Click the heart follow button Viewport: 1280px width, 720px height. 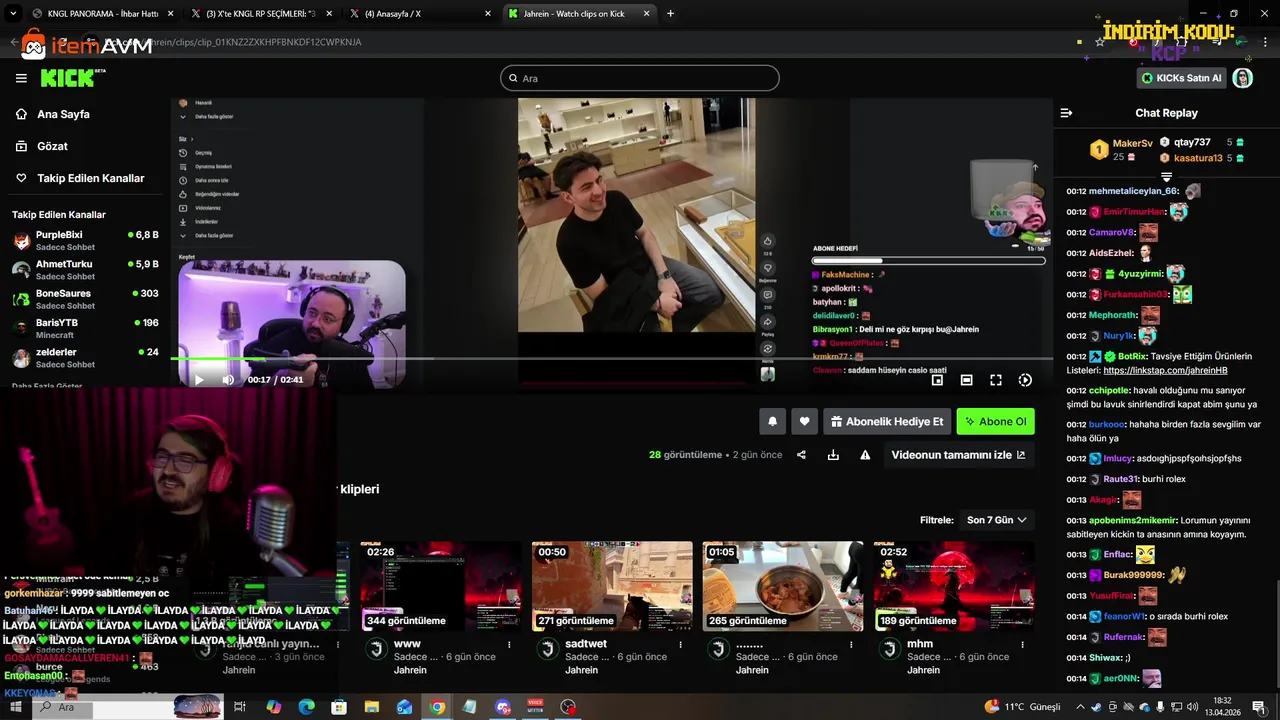click(804, 422)
